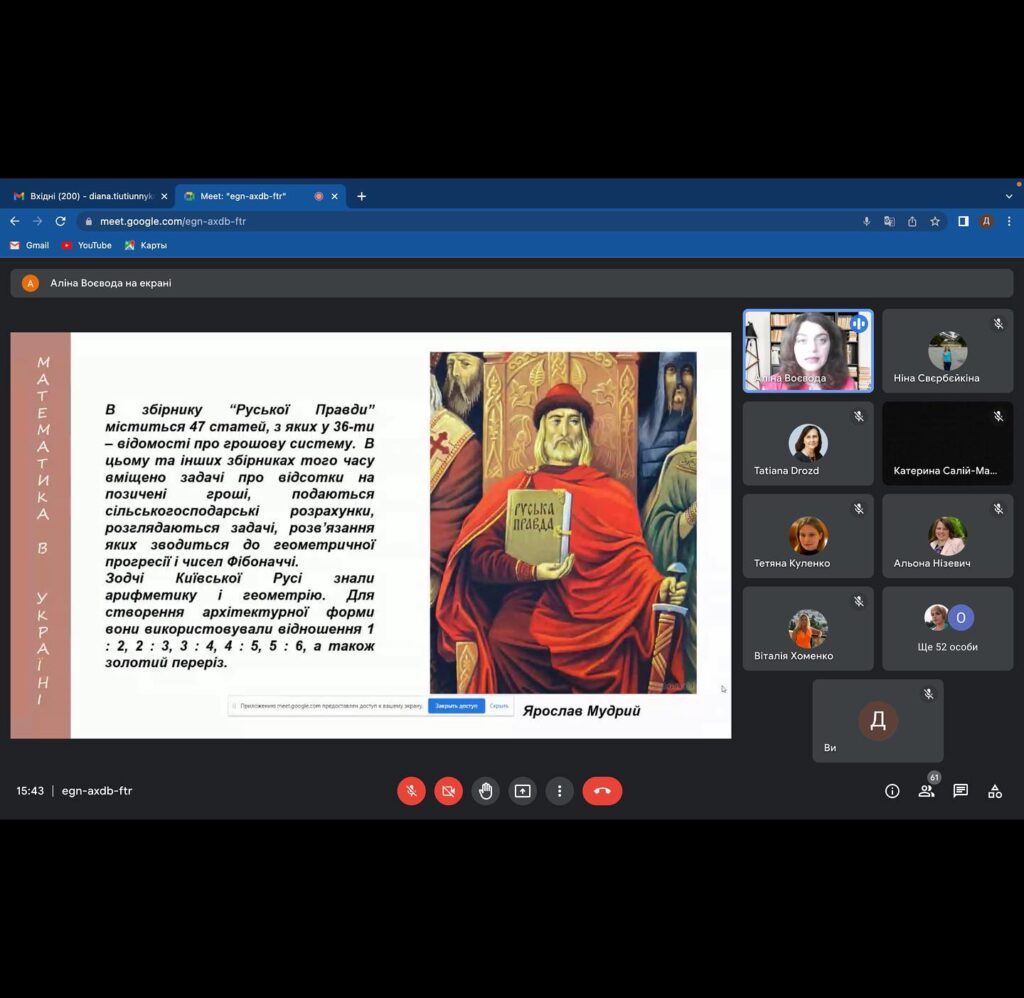This screenshot has width=1024, height=998.
Task: Open the Gmail bookmark
Action: [x=29, y=245]
